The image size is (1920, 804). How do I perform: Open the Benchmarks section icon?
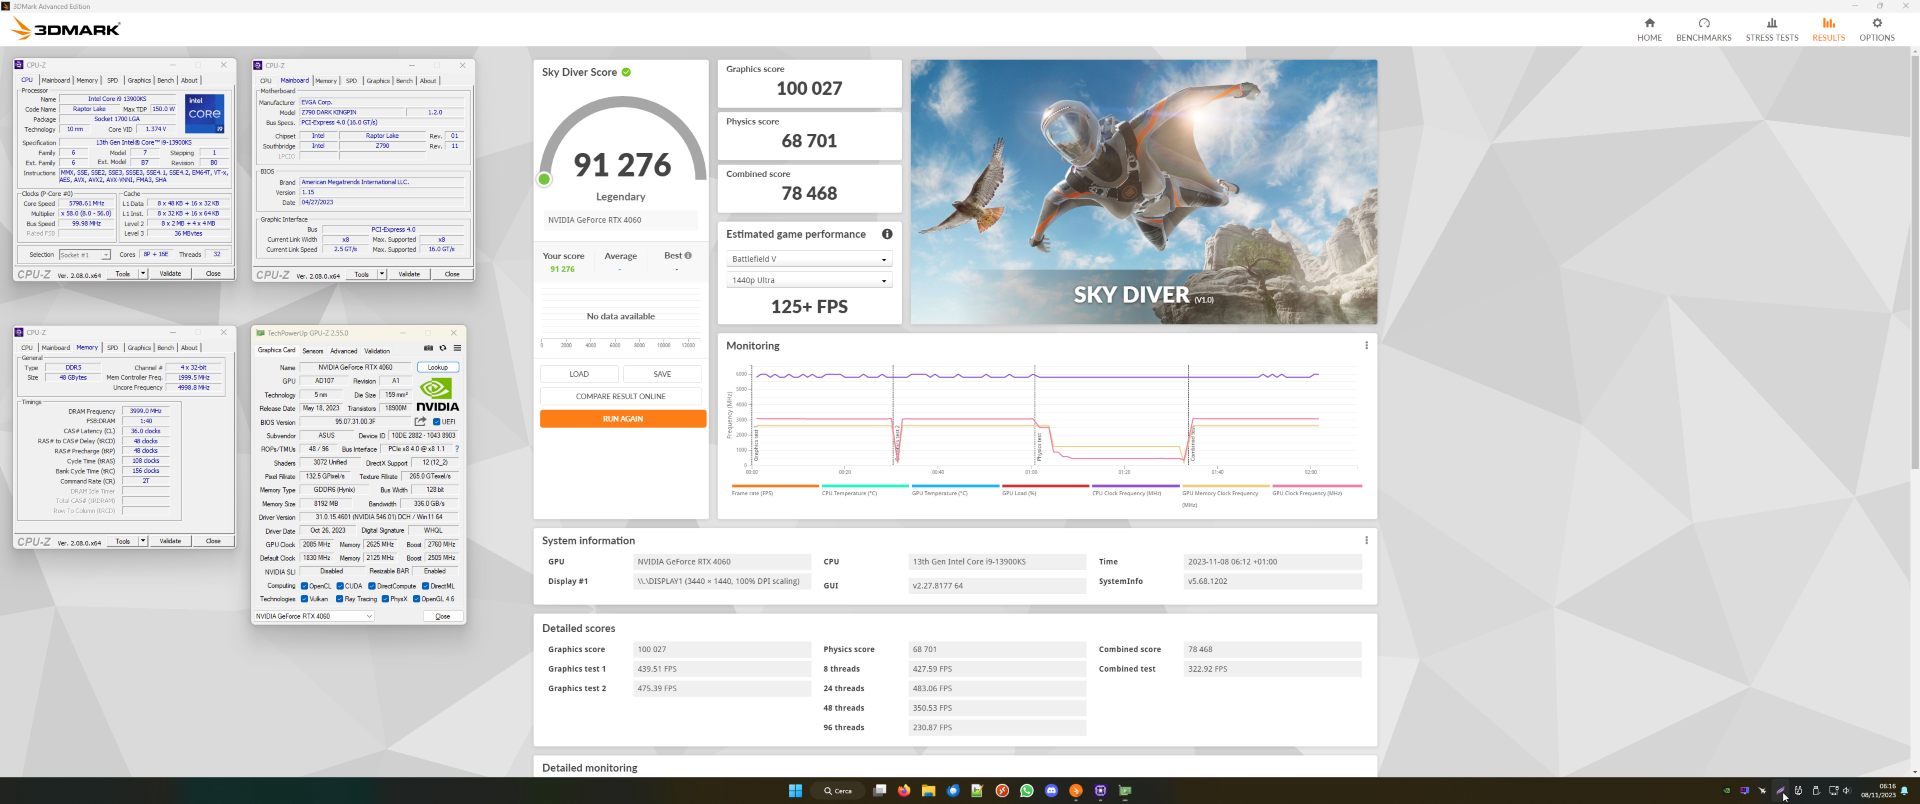[1704, 23]
